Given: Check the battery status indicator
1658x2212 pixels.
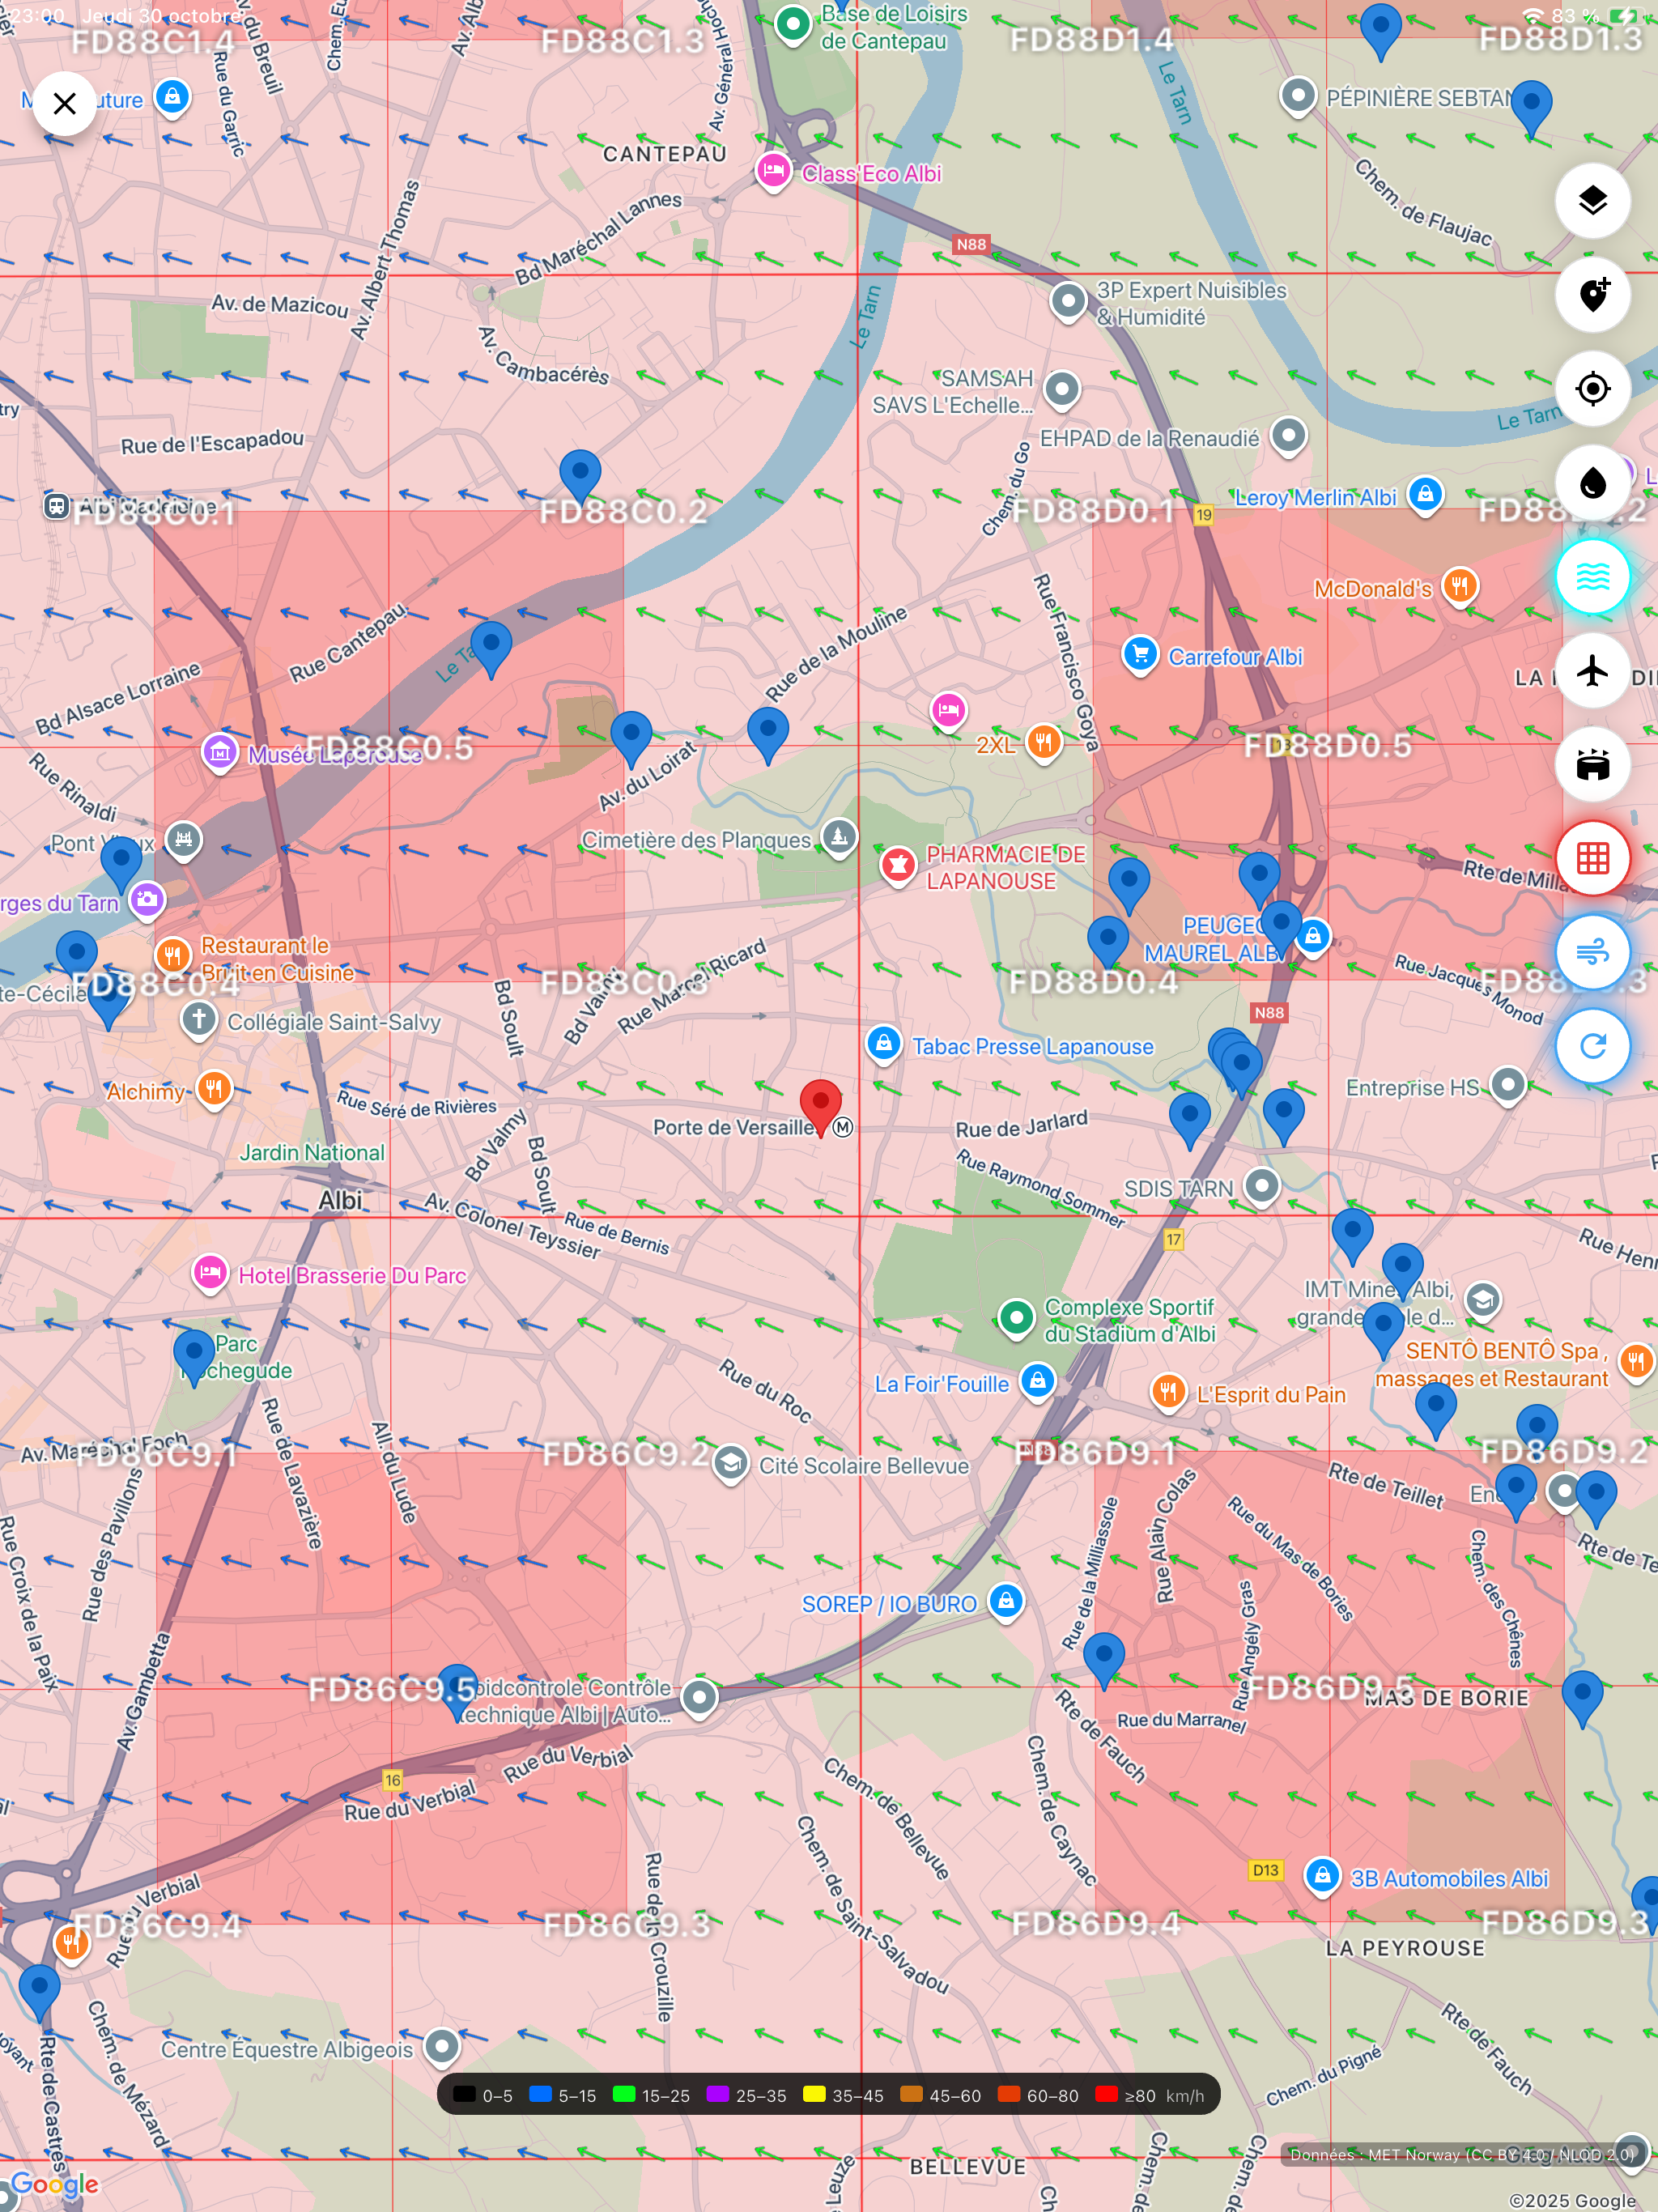Looking at the screenshot, I should coord(1625,15).
